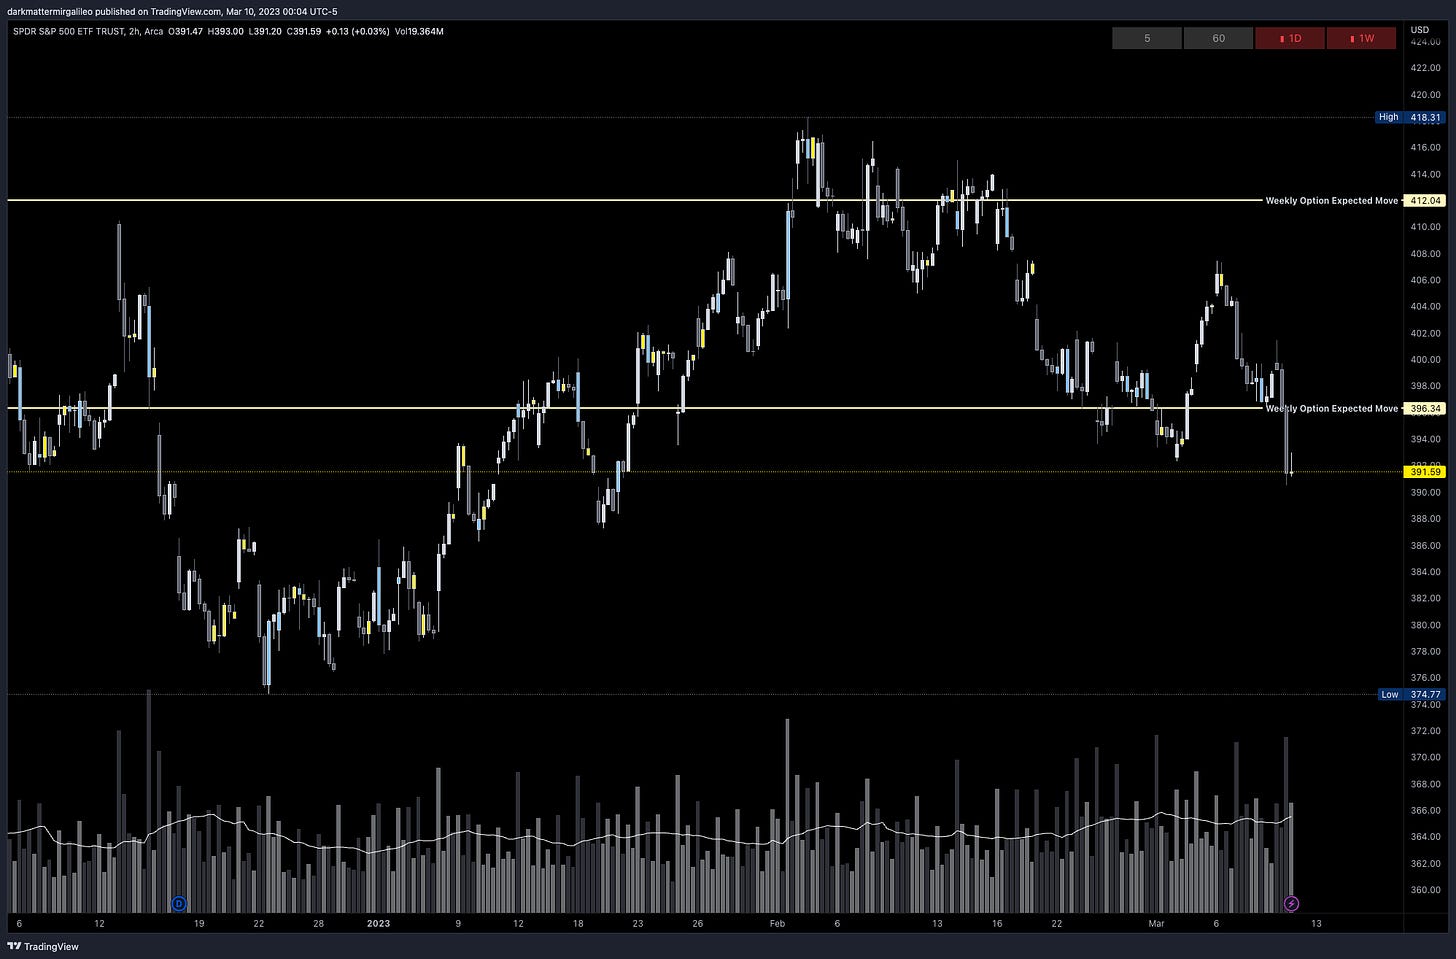Click the 422.00 price axis label
1456x959 pixels.
(1425, 68)
